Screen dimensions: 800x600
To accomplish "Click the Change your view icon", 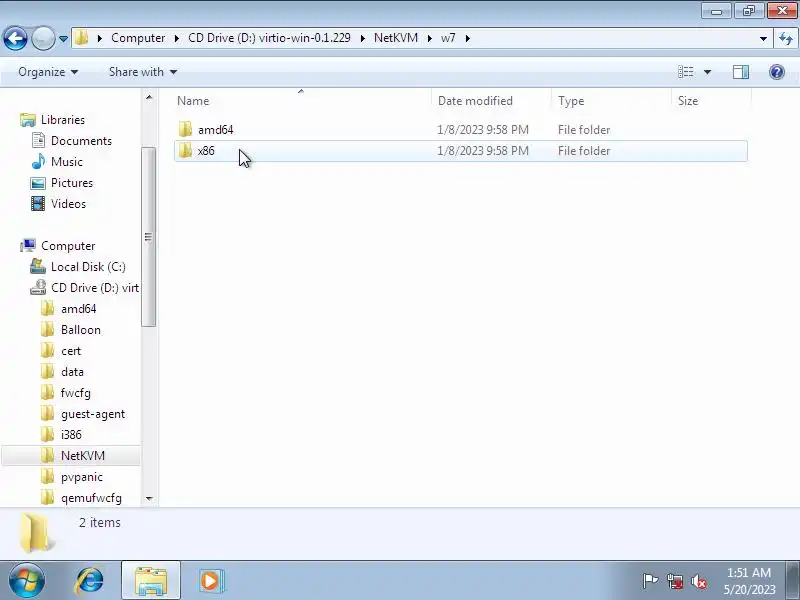I will point(685,72).
